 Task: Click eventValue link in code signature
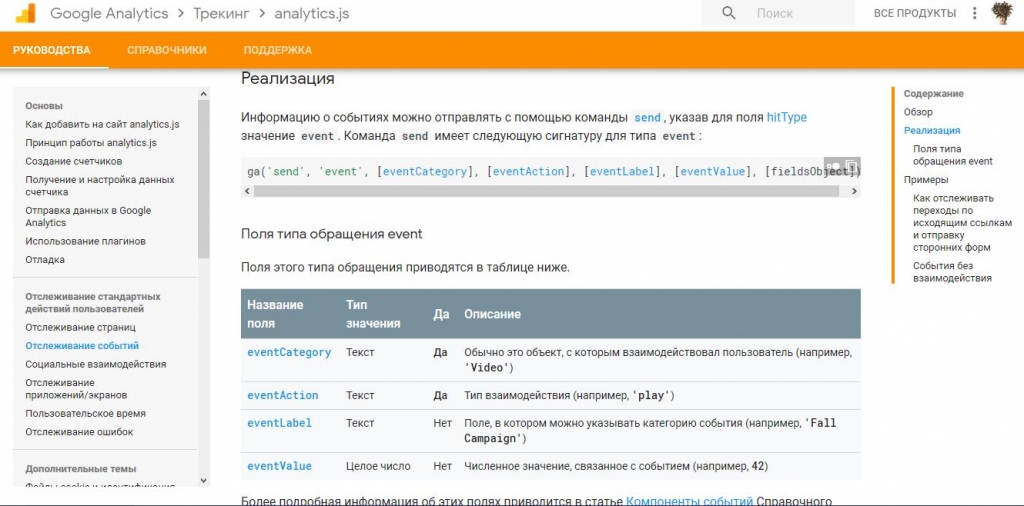pyautogui.click(x=712, y=172)
